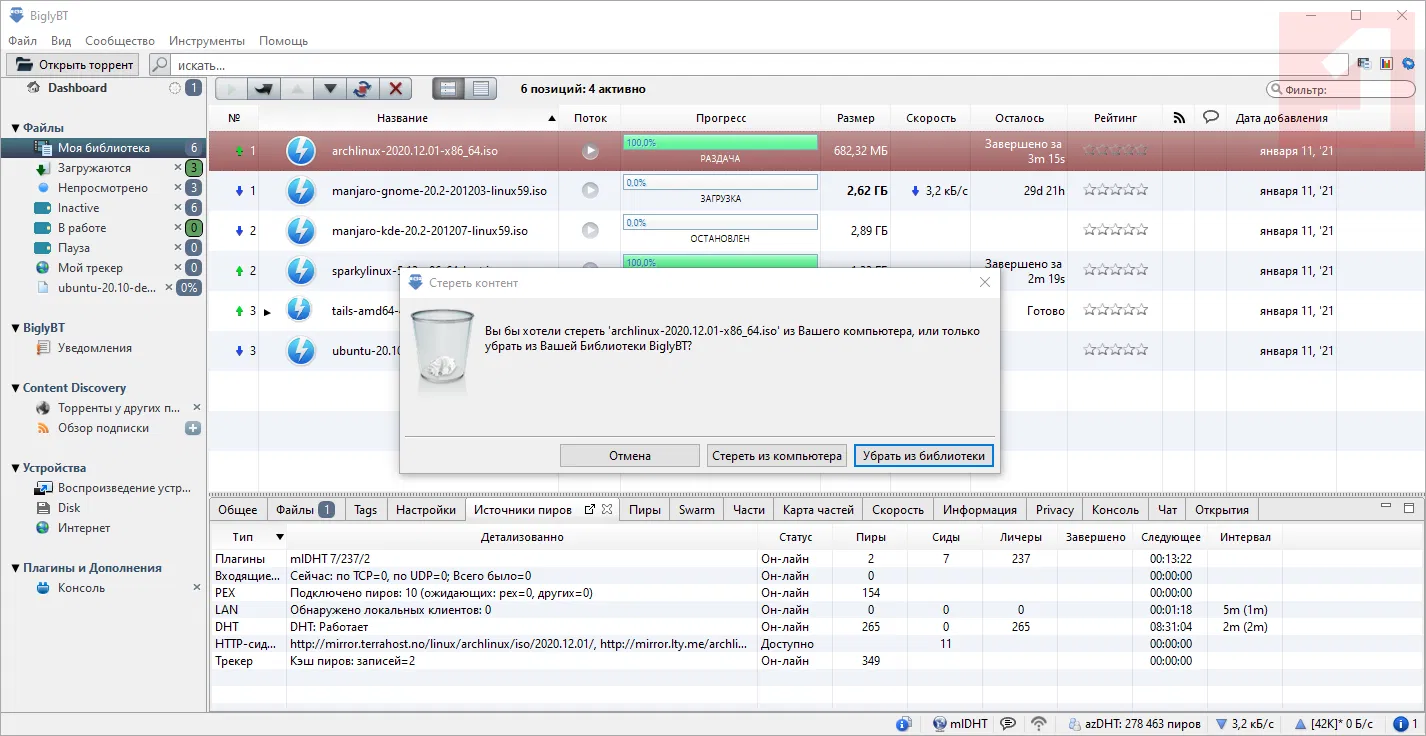Select Уведомления in the sidebar
Screen dimensions: 1426x736
95,348
